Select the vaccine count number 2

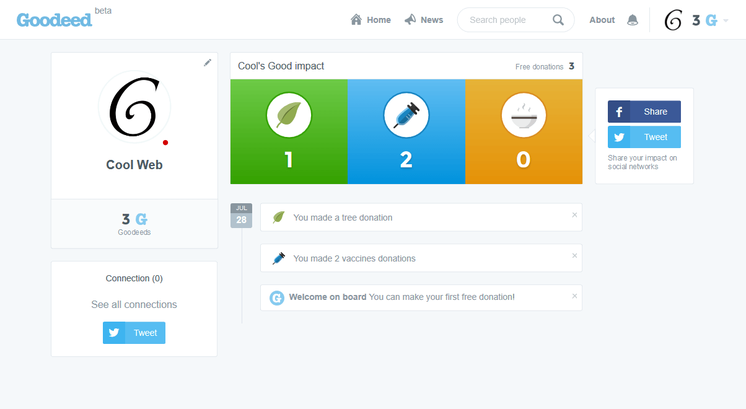point(406,160)
